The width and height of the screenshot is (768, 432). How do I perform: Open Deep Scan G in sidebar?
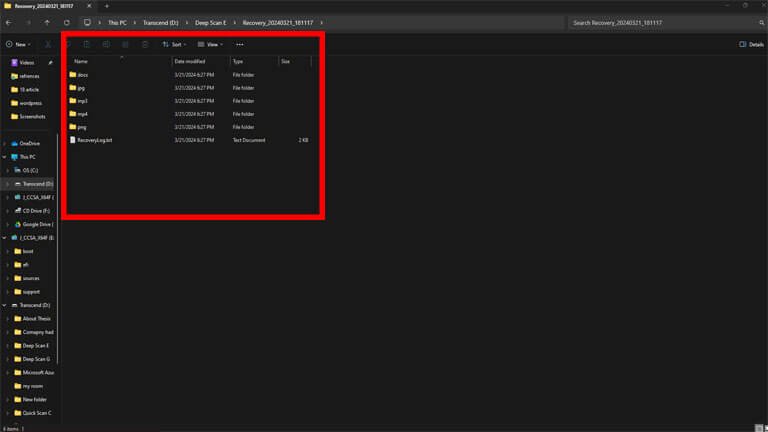tap(36, 360)
